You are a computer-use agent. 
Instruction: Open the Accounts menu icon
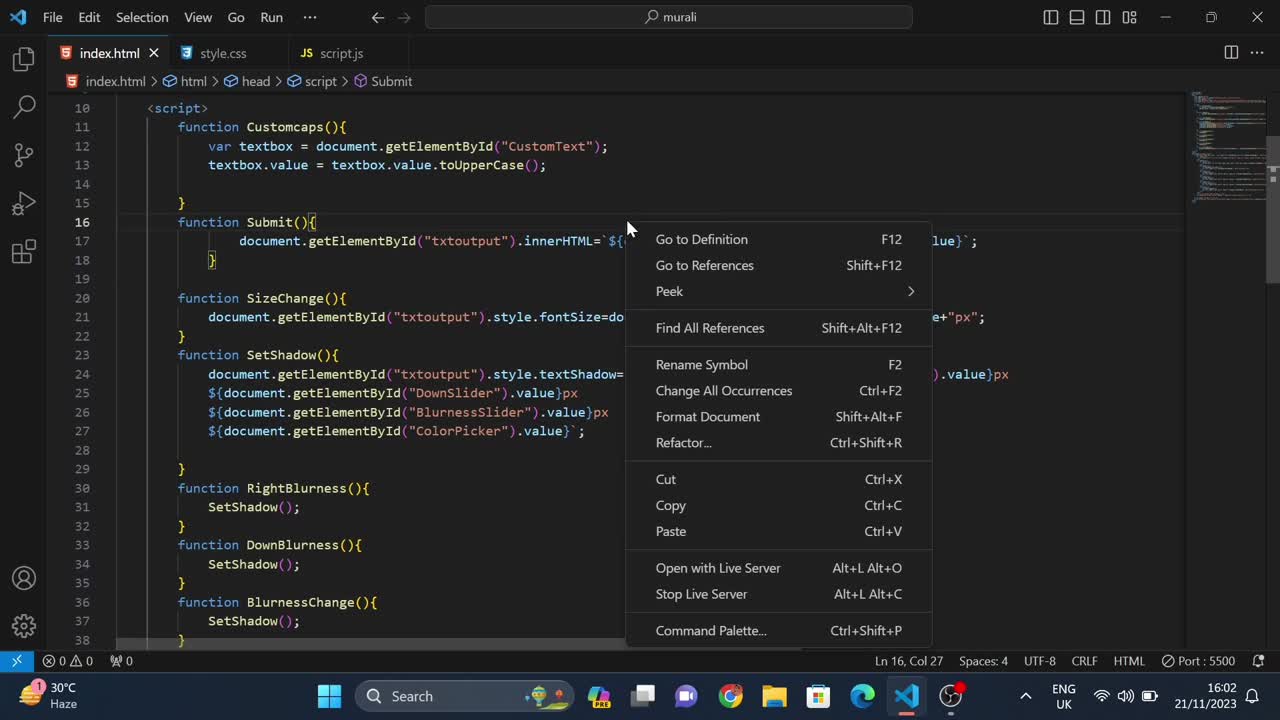(x=24, y=578)
